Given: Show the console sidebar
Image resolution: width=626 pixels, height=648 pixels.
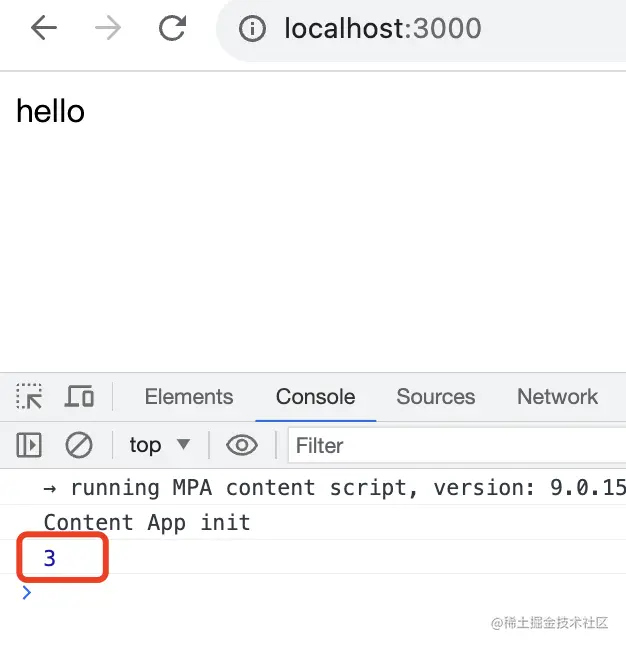Looking at the screenshot, I should 29,445.
